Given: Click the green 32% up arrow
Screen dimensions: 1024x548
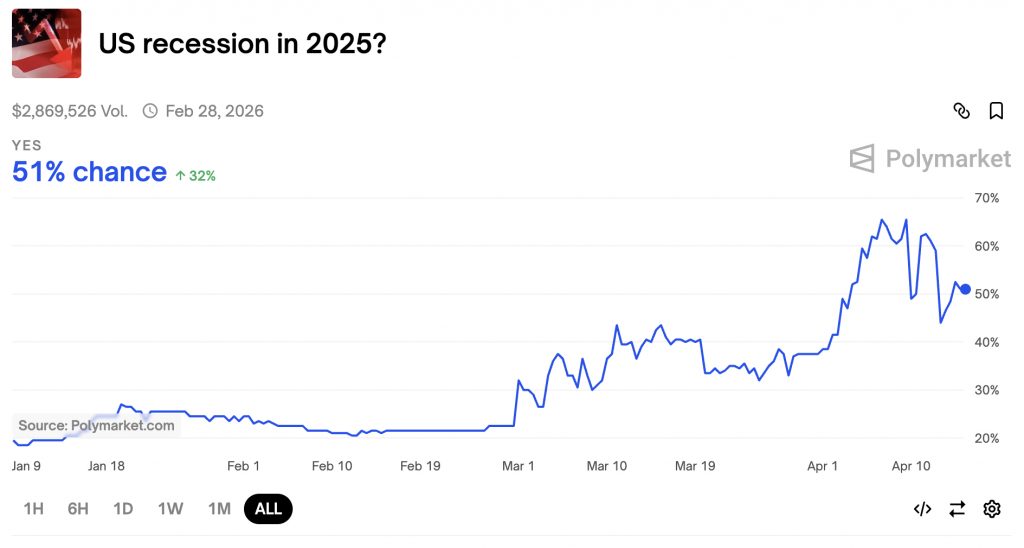Looking at the screenshot, I should click(x=180, y=176).
